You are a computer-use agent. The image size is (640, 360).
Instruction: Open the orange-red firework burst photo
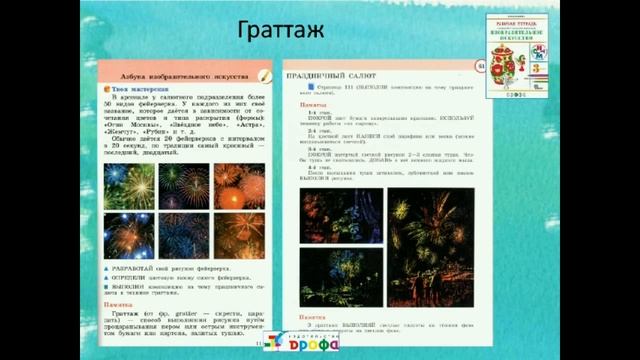pos(239,187)
